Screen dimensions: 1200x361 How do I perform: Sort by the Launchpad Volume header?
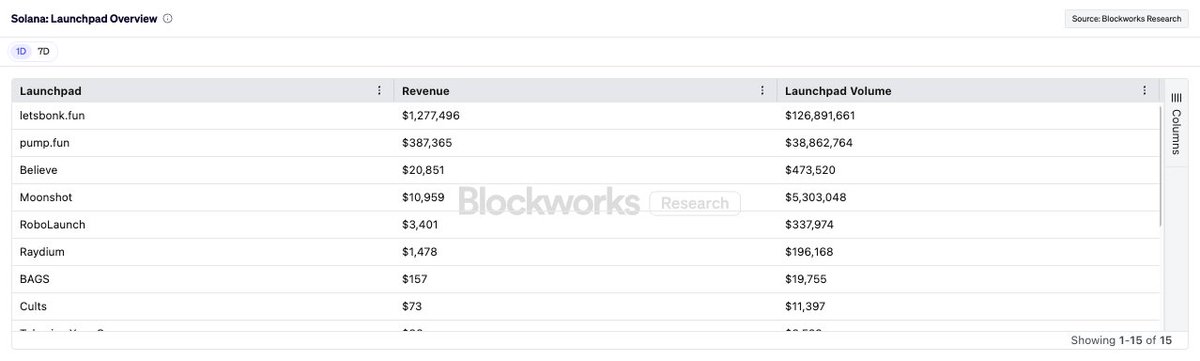838,91
